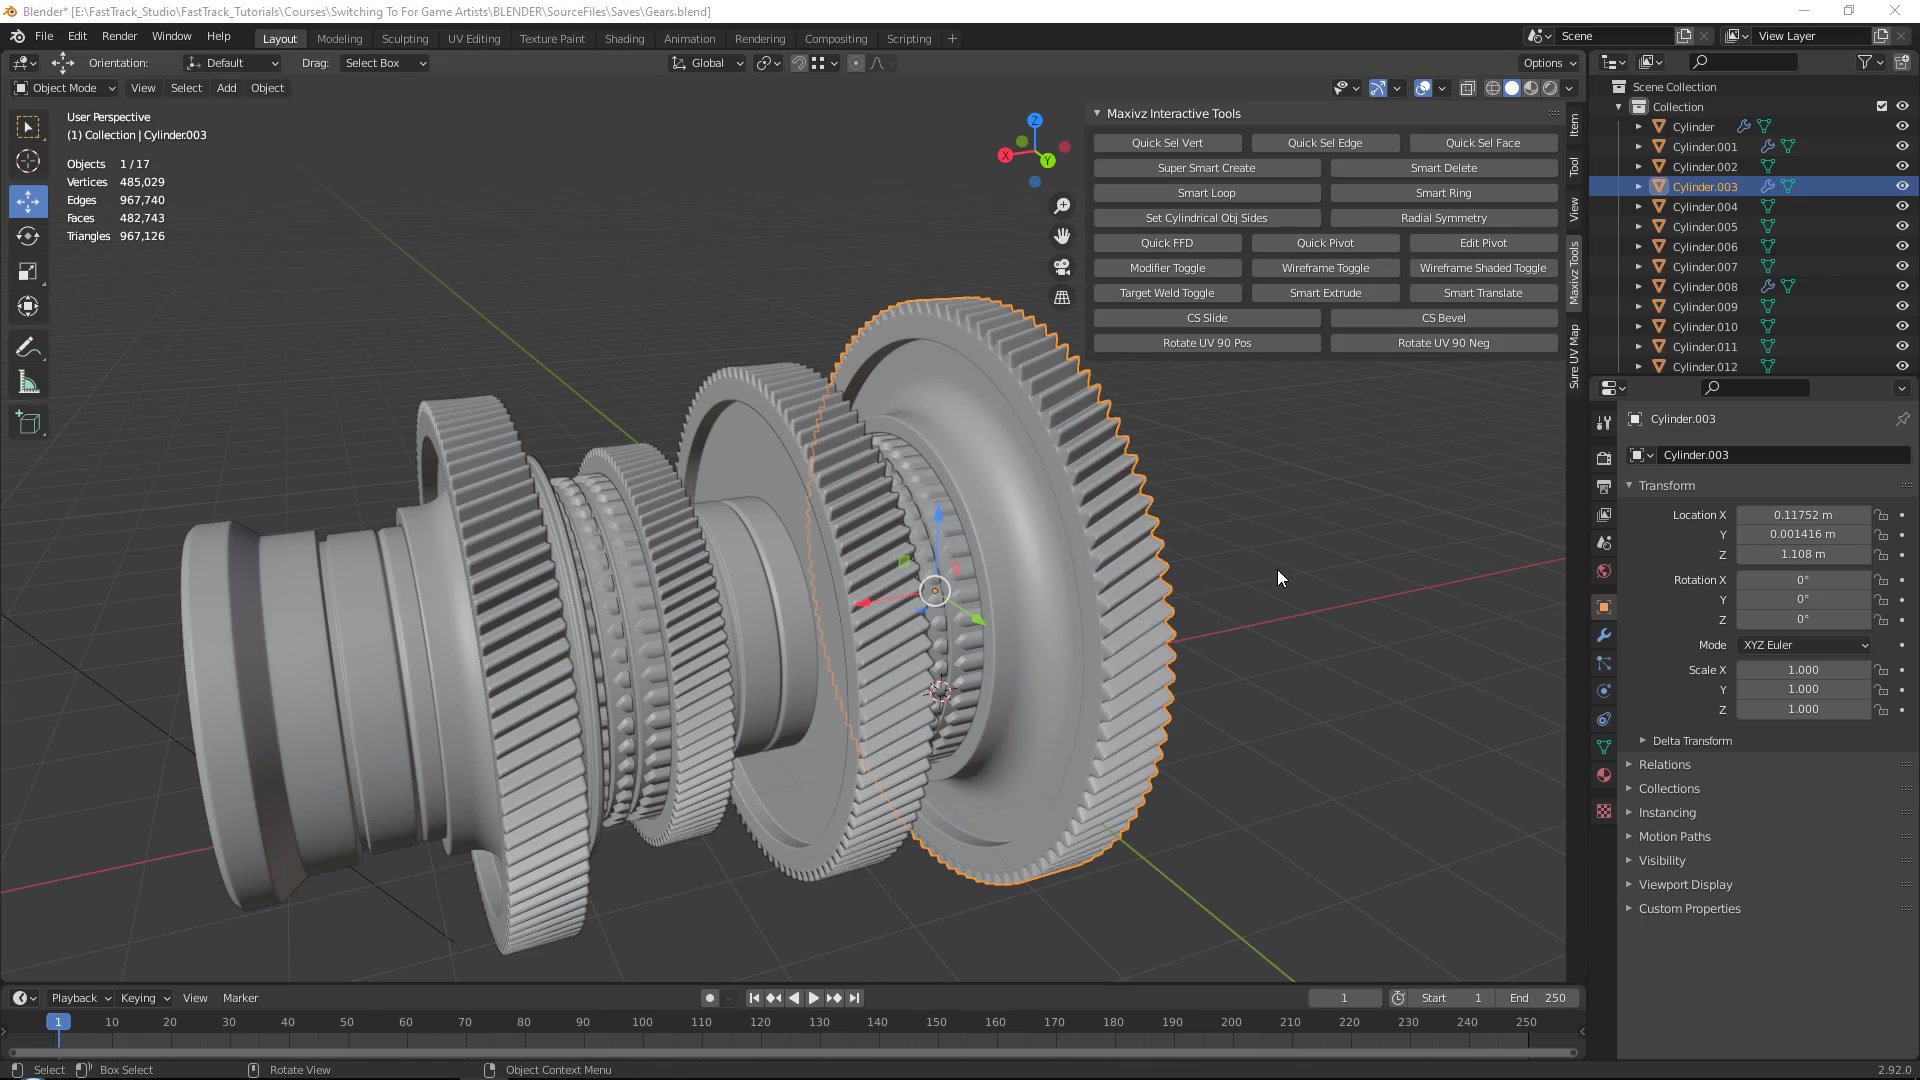
Task: Activate the Scale tool
Action: tap(28, 271)
